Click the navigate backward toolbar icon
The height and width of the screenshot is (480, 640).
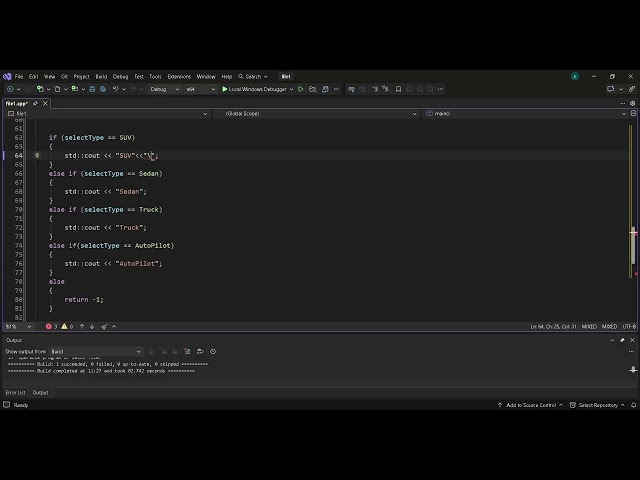[11, 89]
